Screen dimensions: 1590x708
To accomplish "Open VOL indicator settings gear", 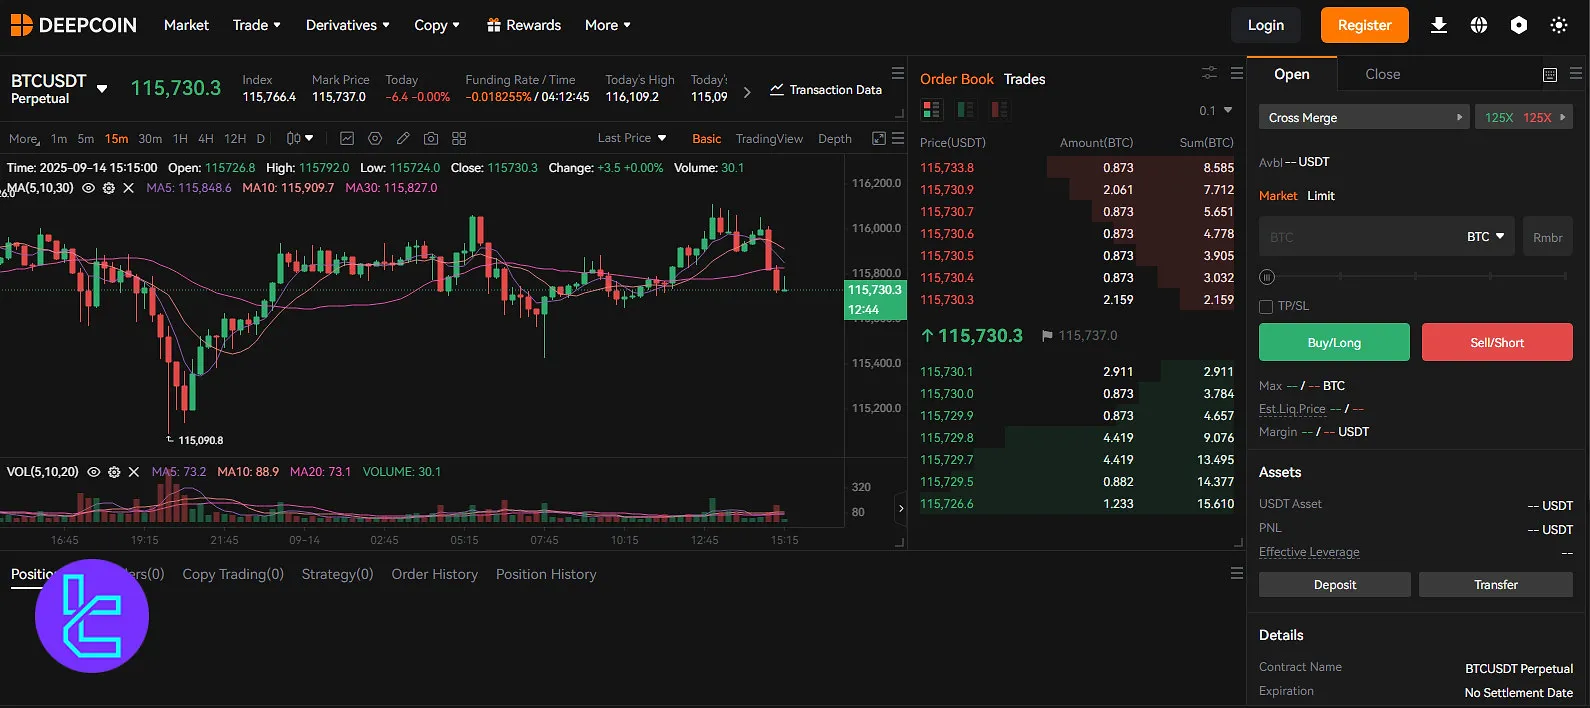I will tap(114, 472).
